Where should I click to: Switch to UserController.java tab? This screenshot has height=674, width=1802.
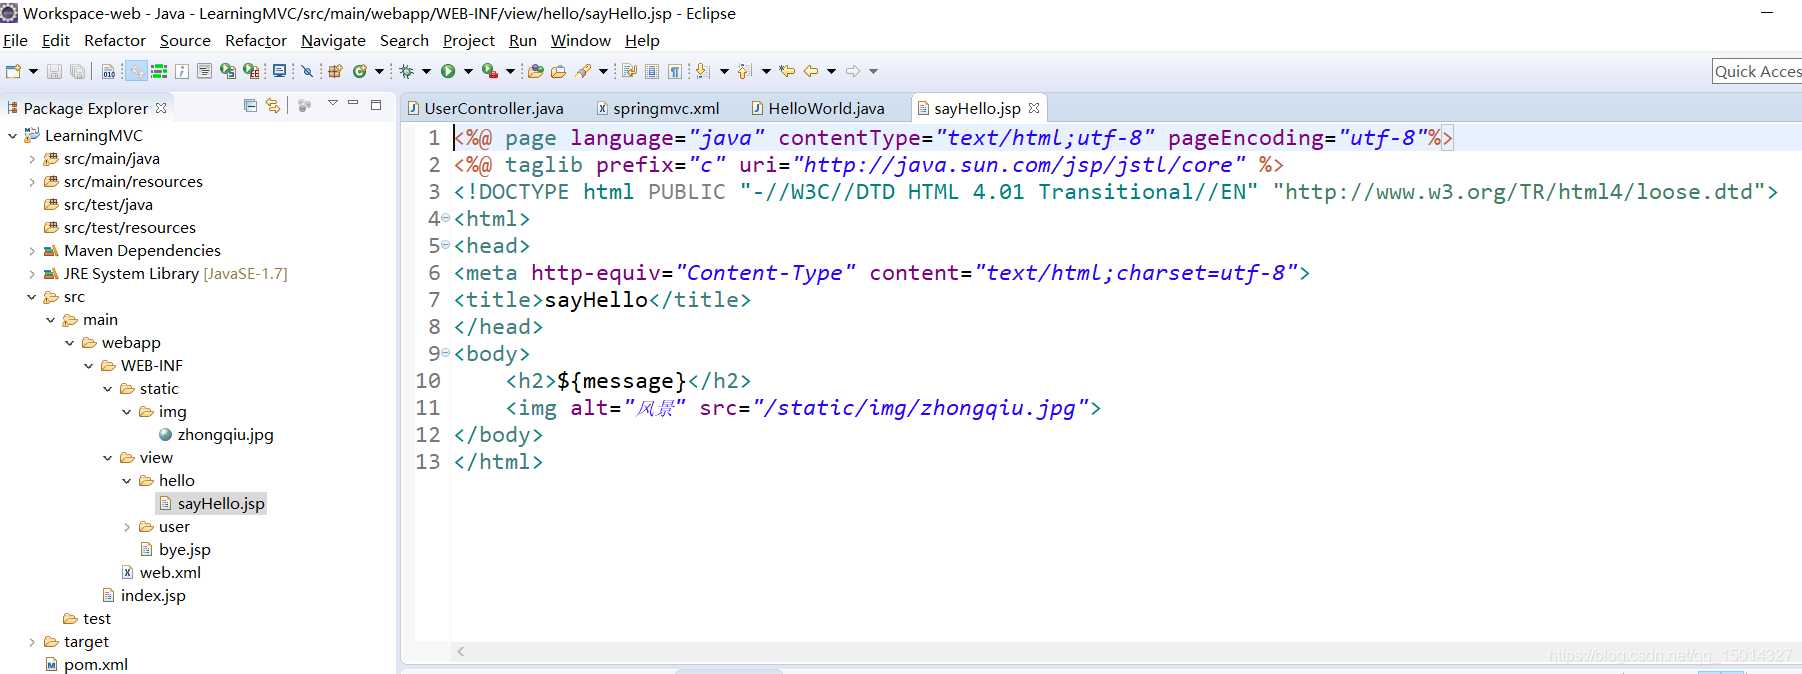(486, 108)
